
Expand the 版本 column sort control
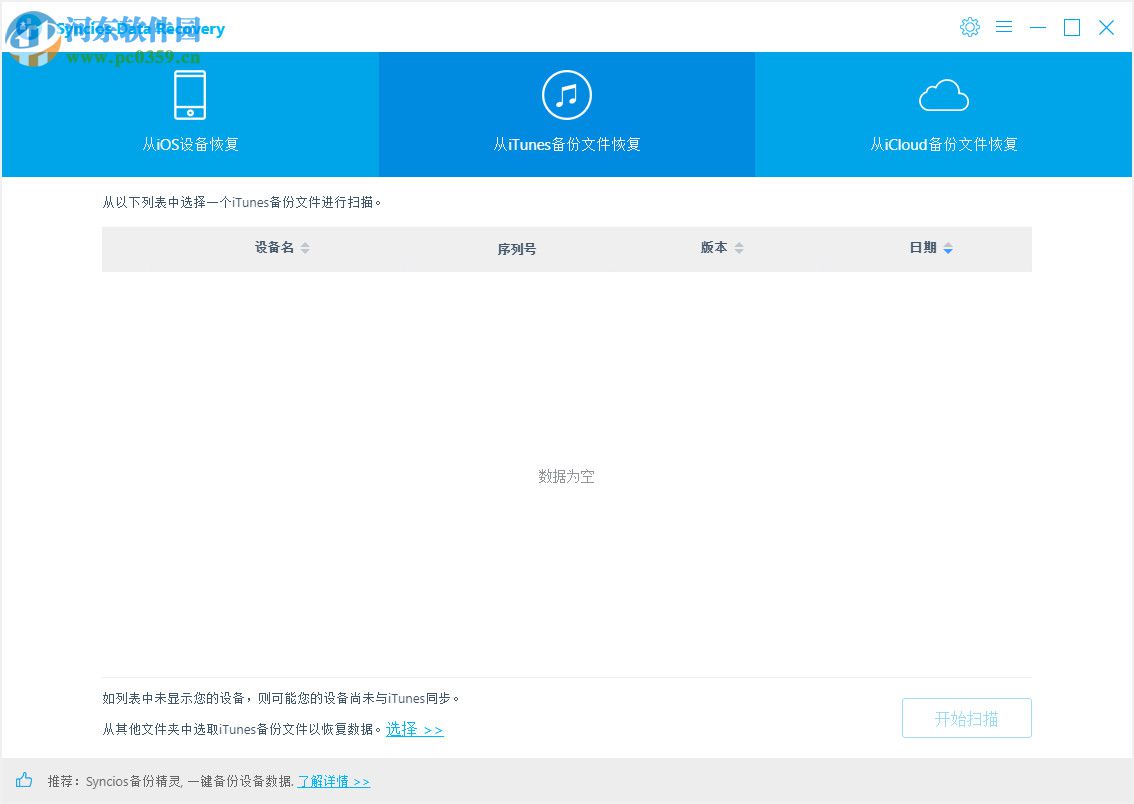coord(738,248)
